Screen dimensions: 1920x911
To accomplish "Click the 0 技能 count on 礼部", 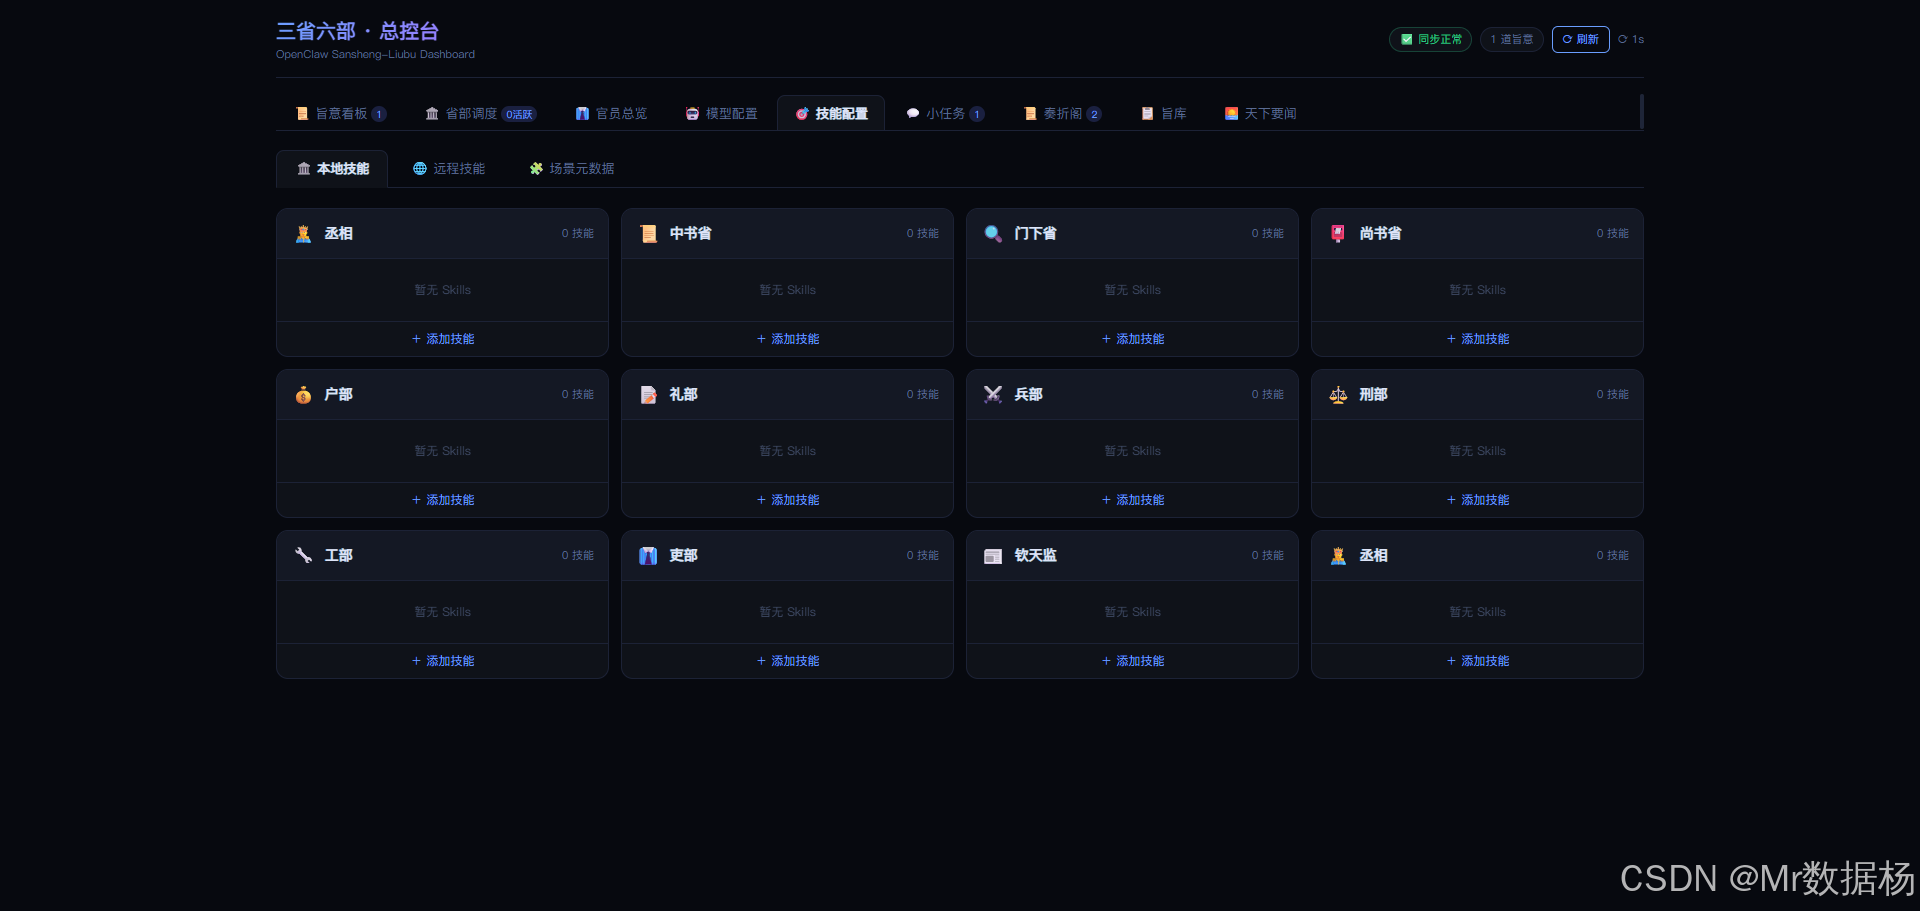I will (x=922, y=395).
